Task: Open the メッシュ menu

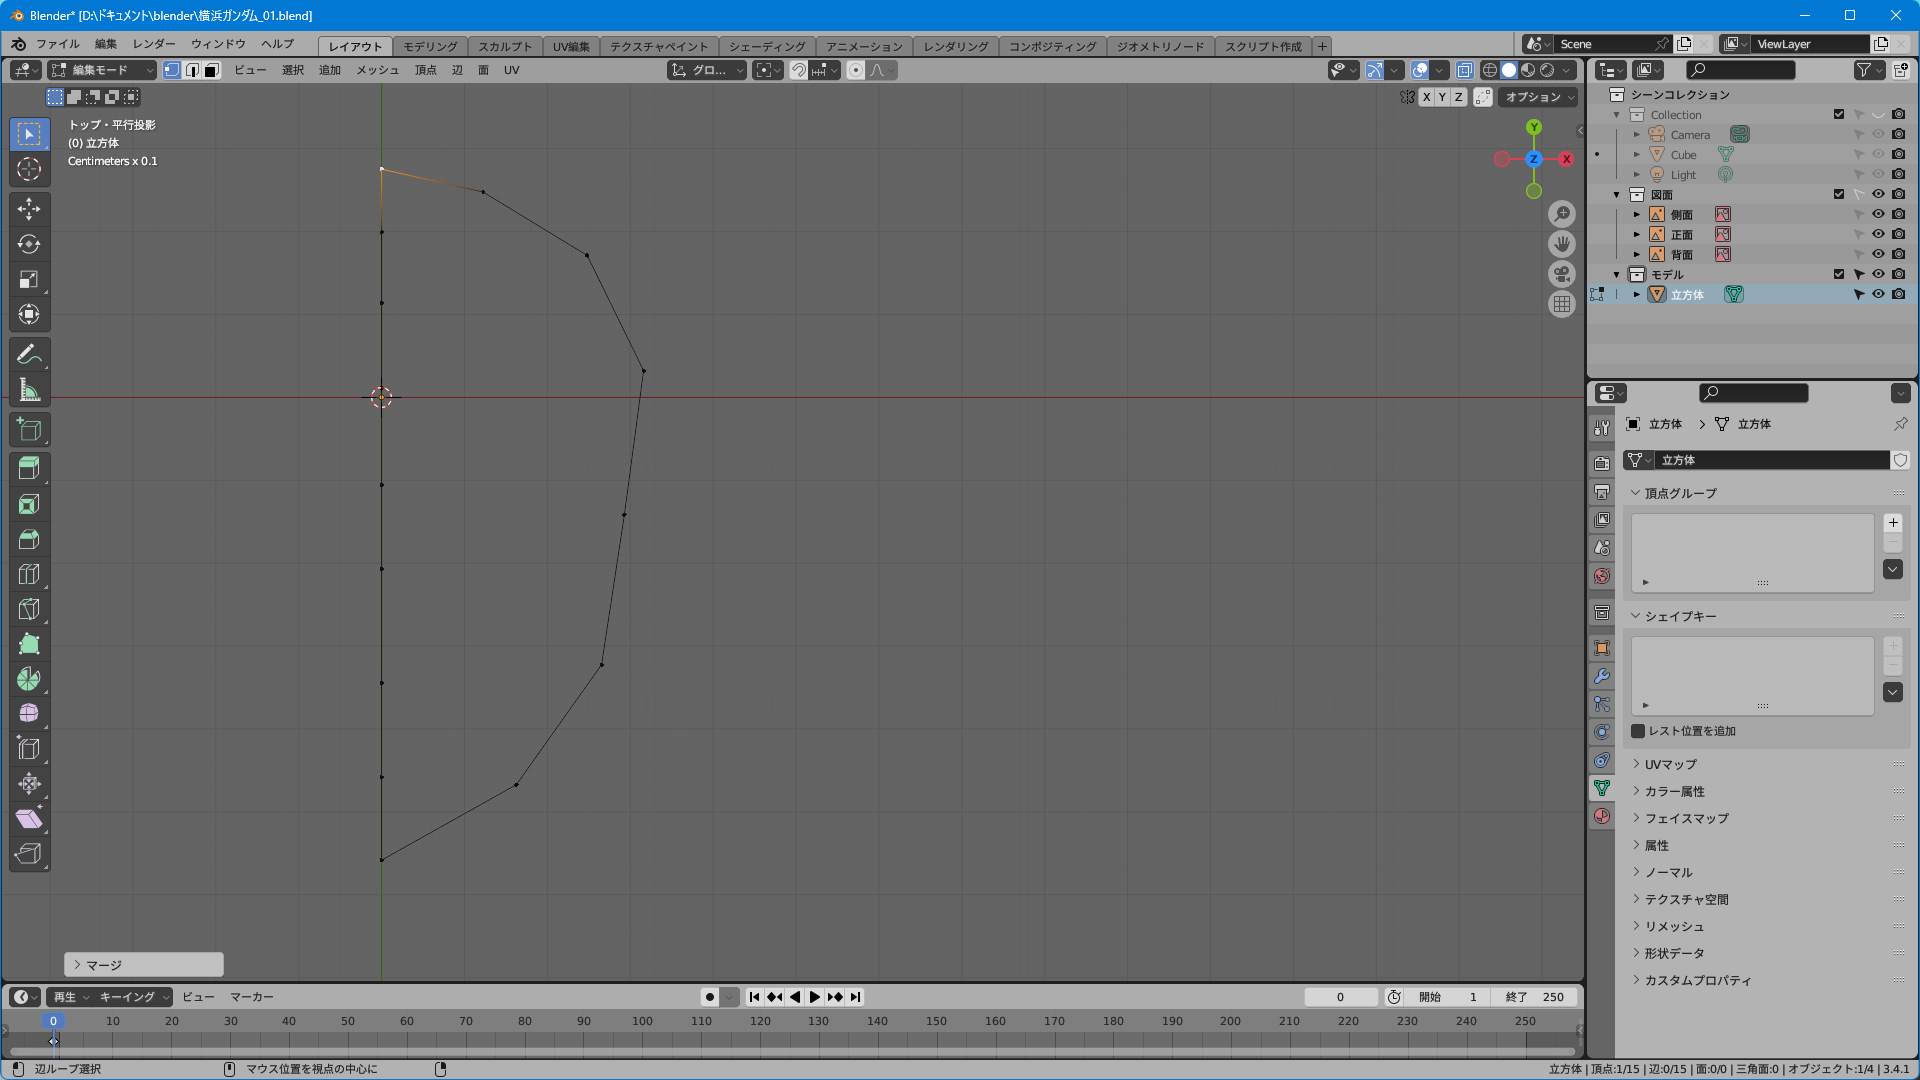Action: coord(377,70)
